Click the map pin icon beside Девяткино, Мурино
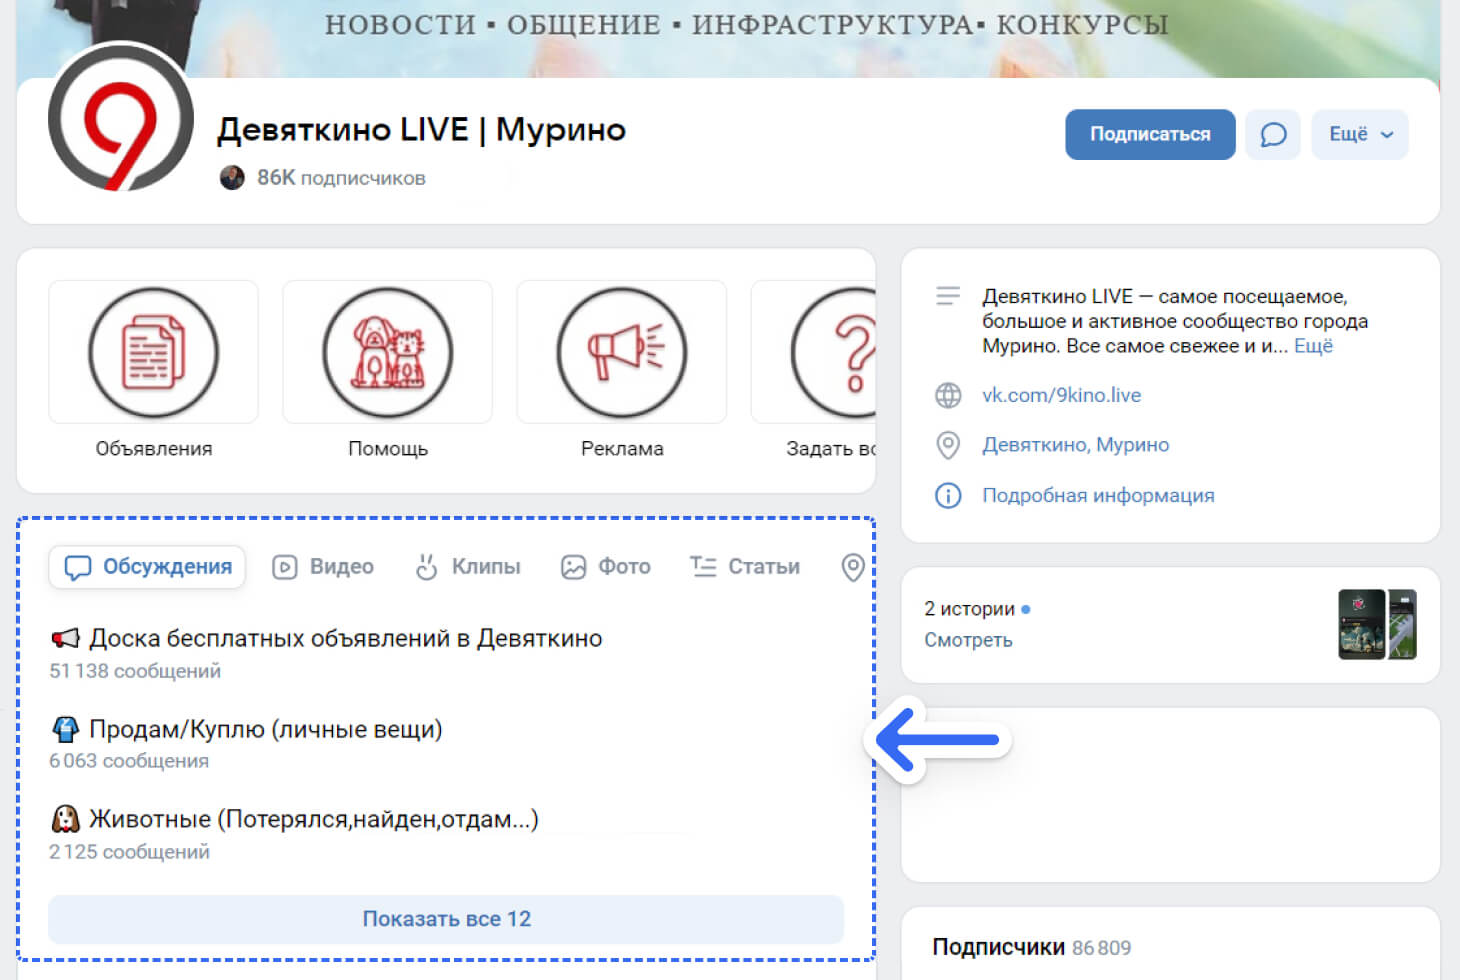Image resolution: width=1460 pixels, height=980 pixels. pos(948,445)
